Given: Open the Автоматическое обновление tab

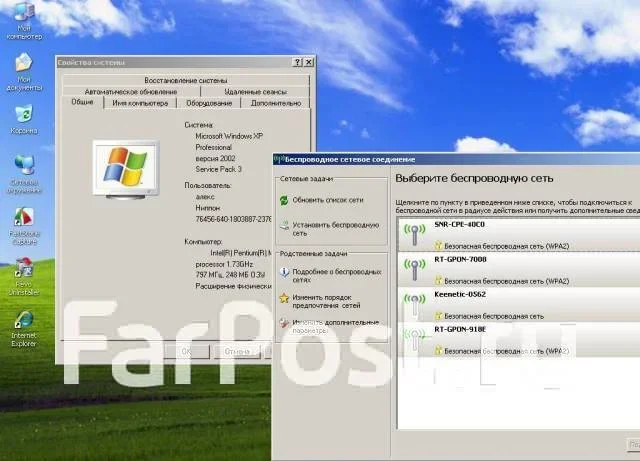Looking at the screenshot, I should click(131, 91).
